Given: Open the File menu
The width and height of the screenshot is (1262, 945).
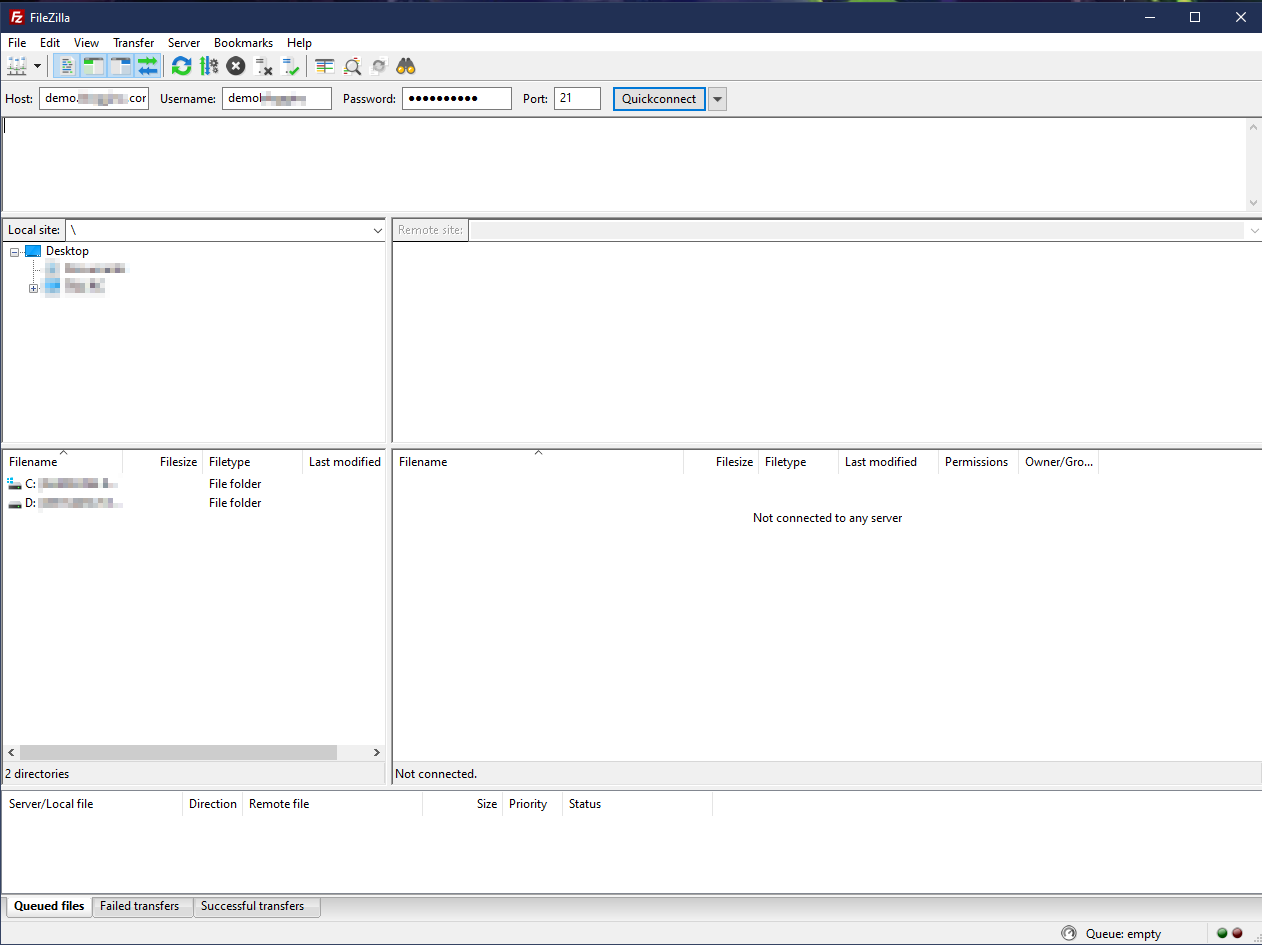Looking at the screenshot, I should [x=17, y=43].
